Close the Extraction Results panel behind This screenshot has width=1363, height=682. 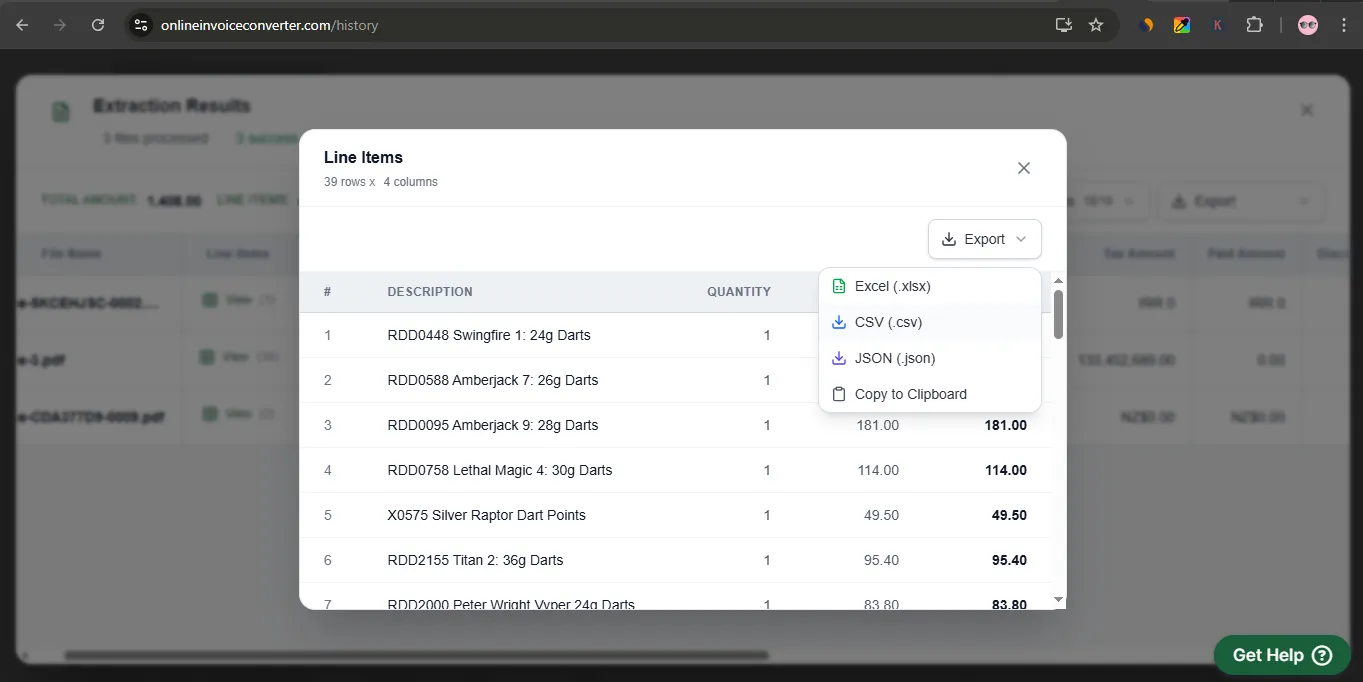1307,110
